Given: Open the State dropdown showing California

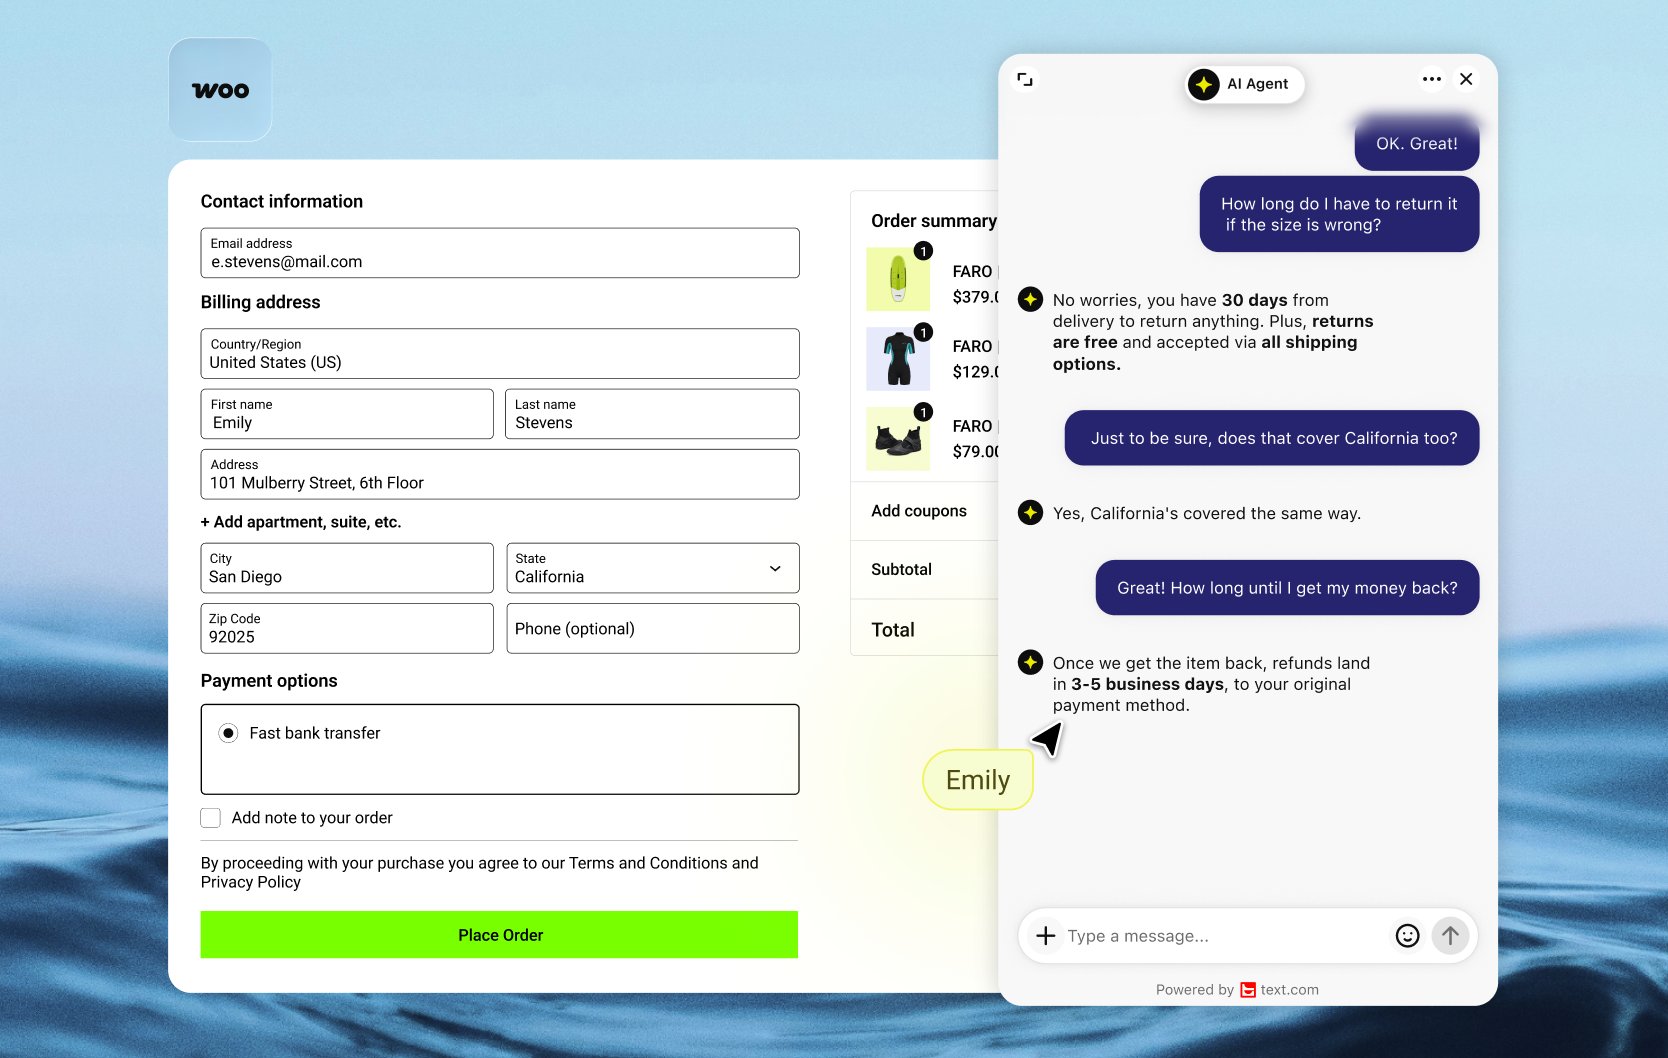Looking at the screenshot, I should (653, 568).
